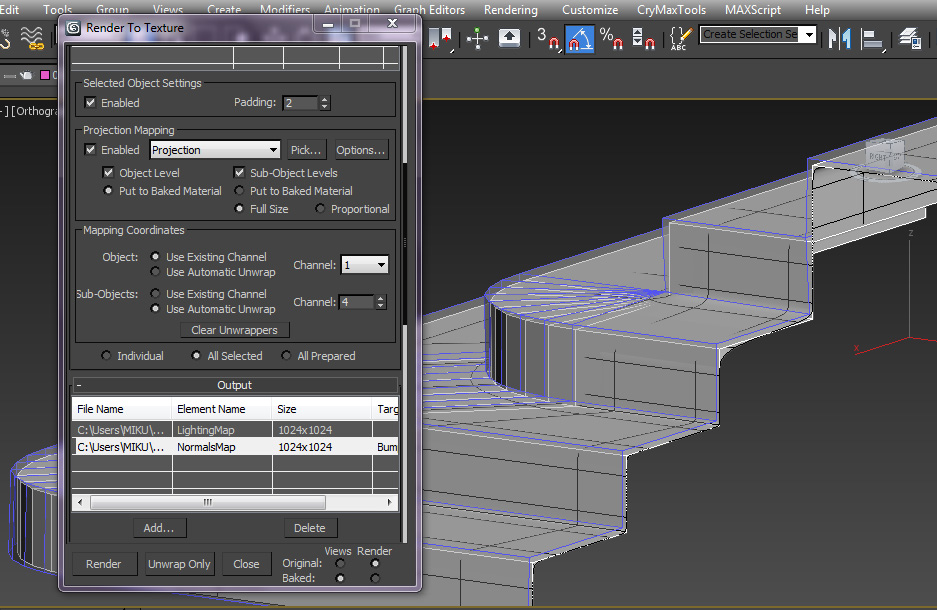The image size is (937, 610).
Task: Click the ViewCube in the viewport
Action: point(885,155)
